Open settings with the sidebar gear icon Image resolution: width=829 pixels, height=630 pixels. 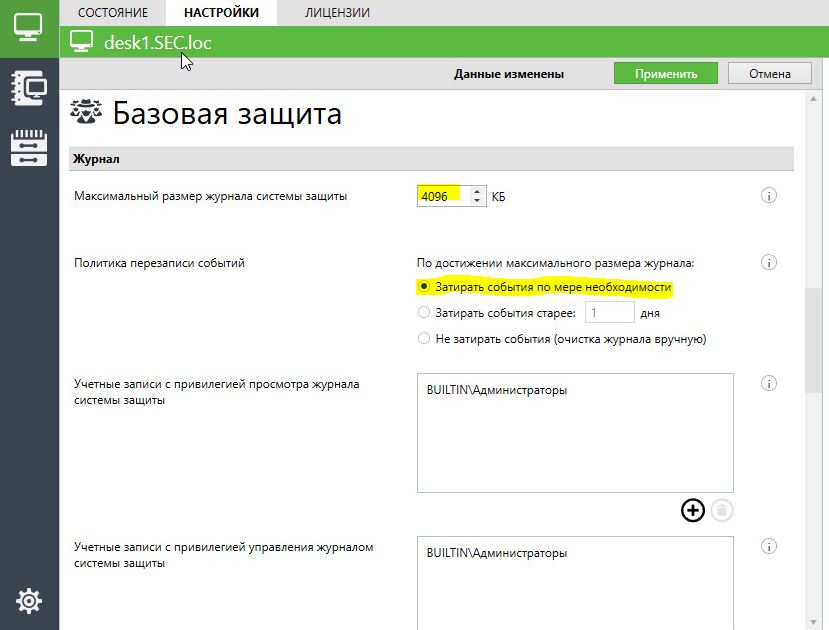29,601
